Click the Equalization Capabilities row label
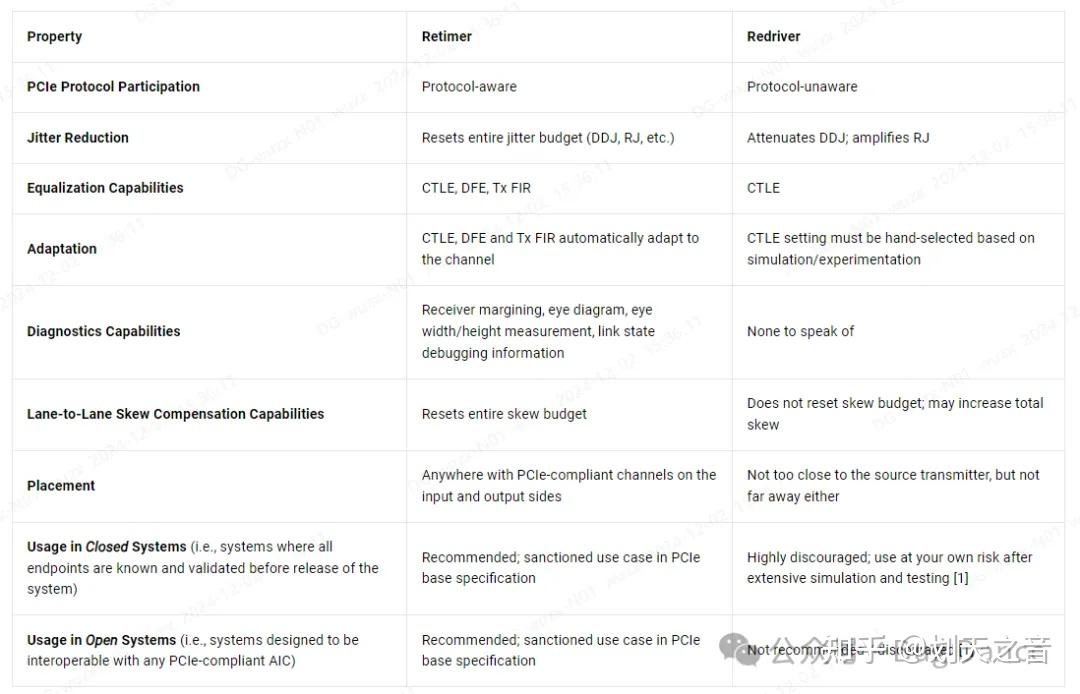This screenshot has height=694, width=1080. 105,188
